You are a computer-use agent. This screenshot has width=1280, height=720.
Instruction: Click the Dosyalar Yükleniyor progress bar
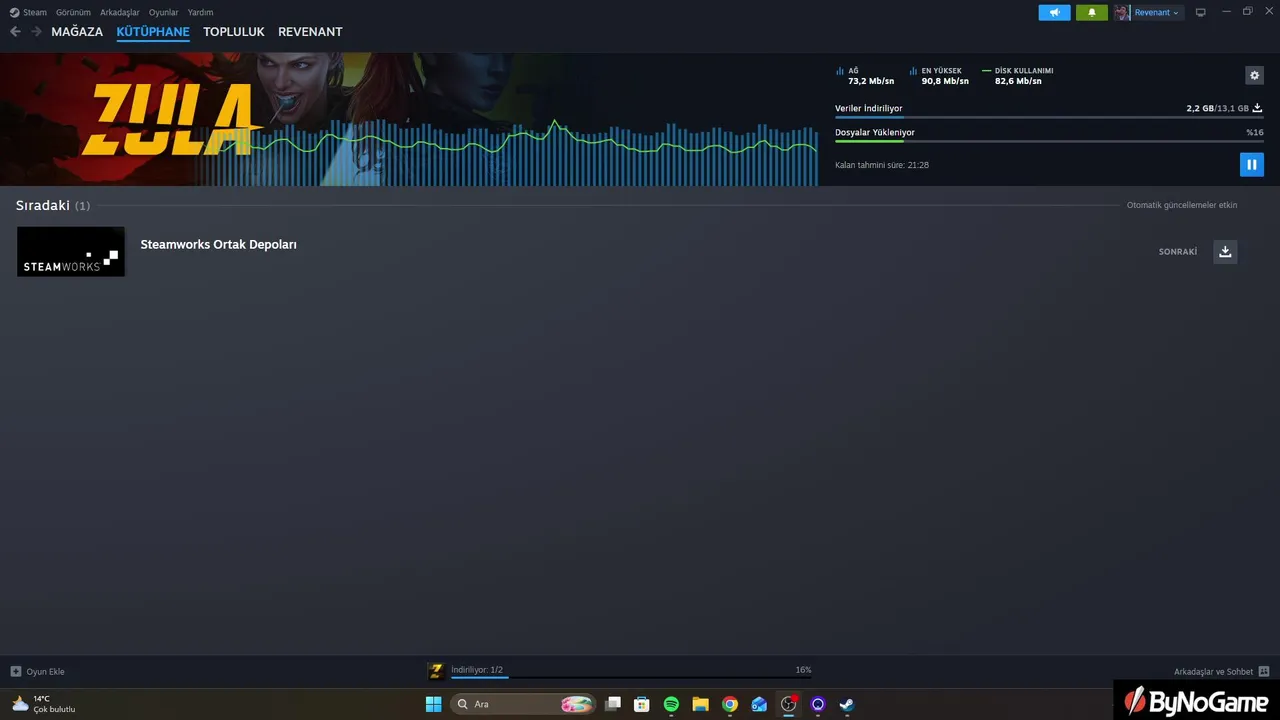pyautogui.click(x=1049, y=141)
